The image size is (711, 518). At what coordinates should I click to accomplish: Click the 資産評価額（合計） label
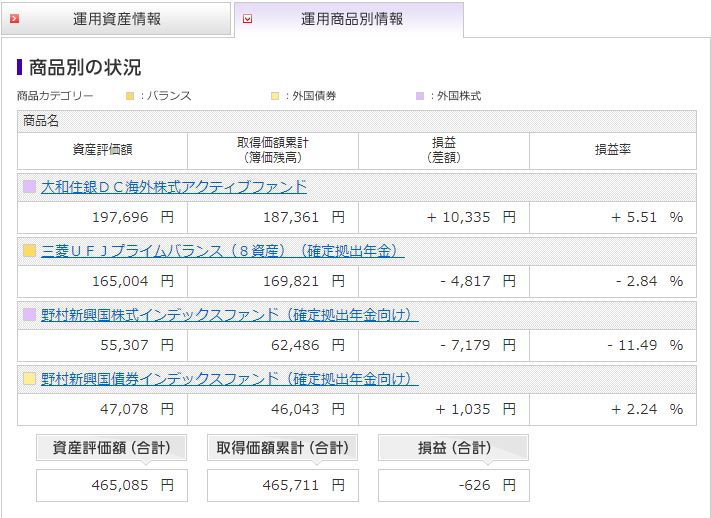tap(112, 448)
